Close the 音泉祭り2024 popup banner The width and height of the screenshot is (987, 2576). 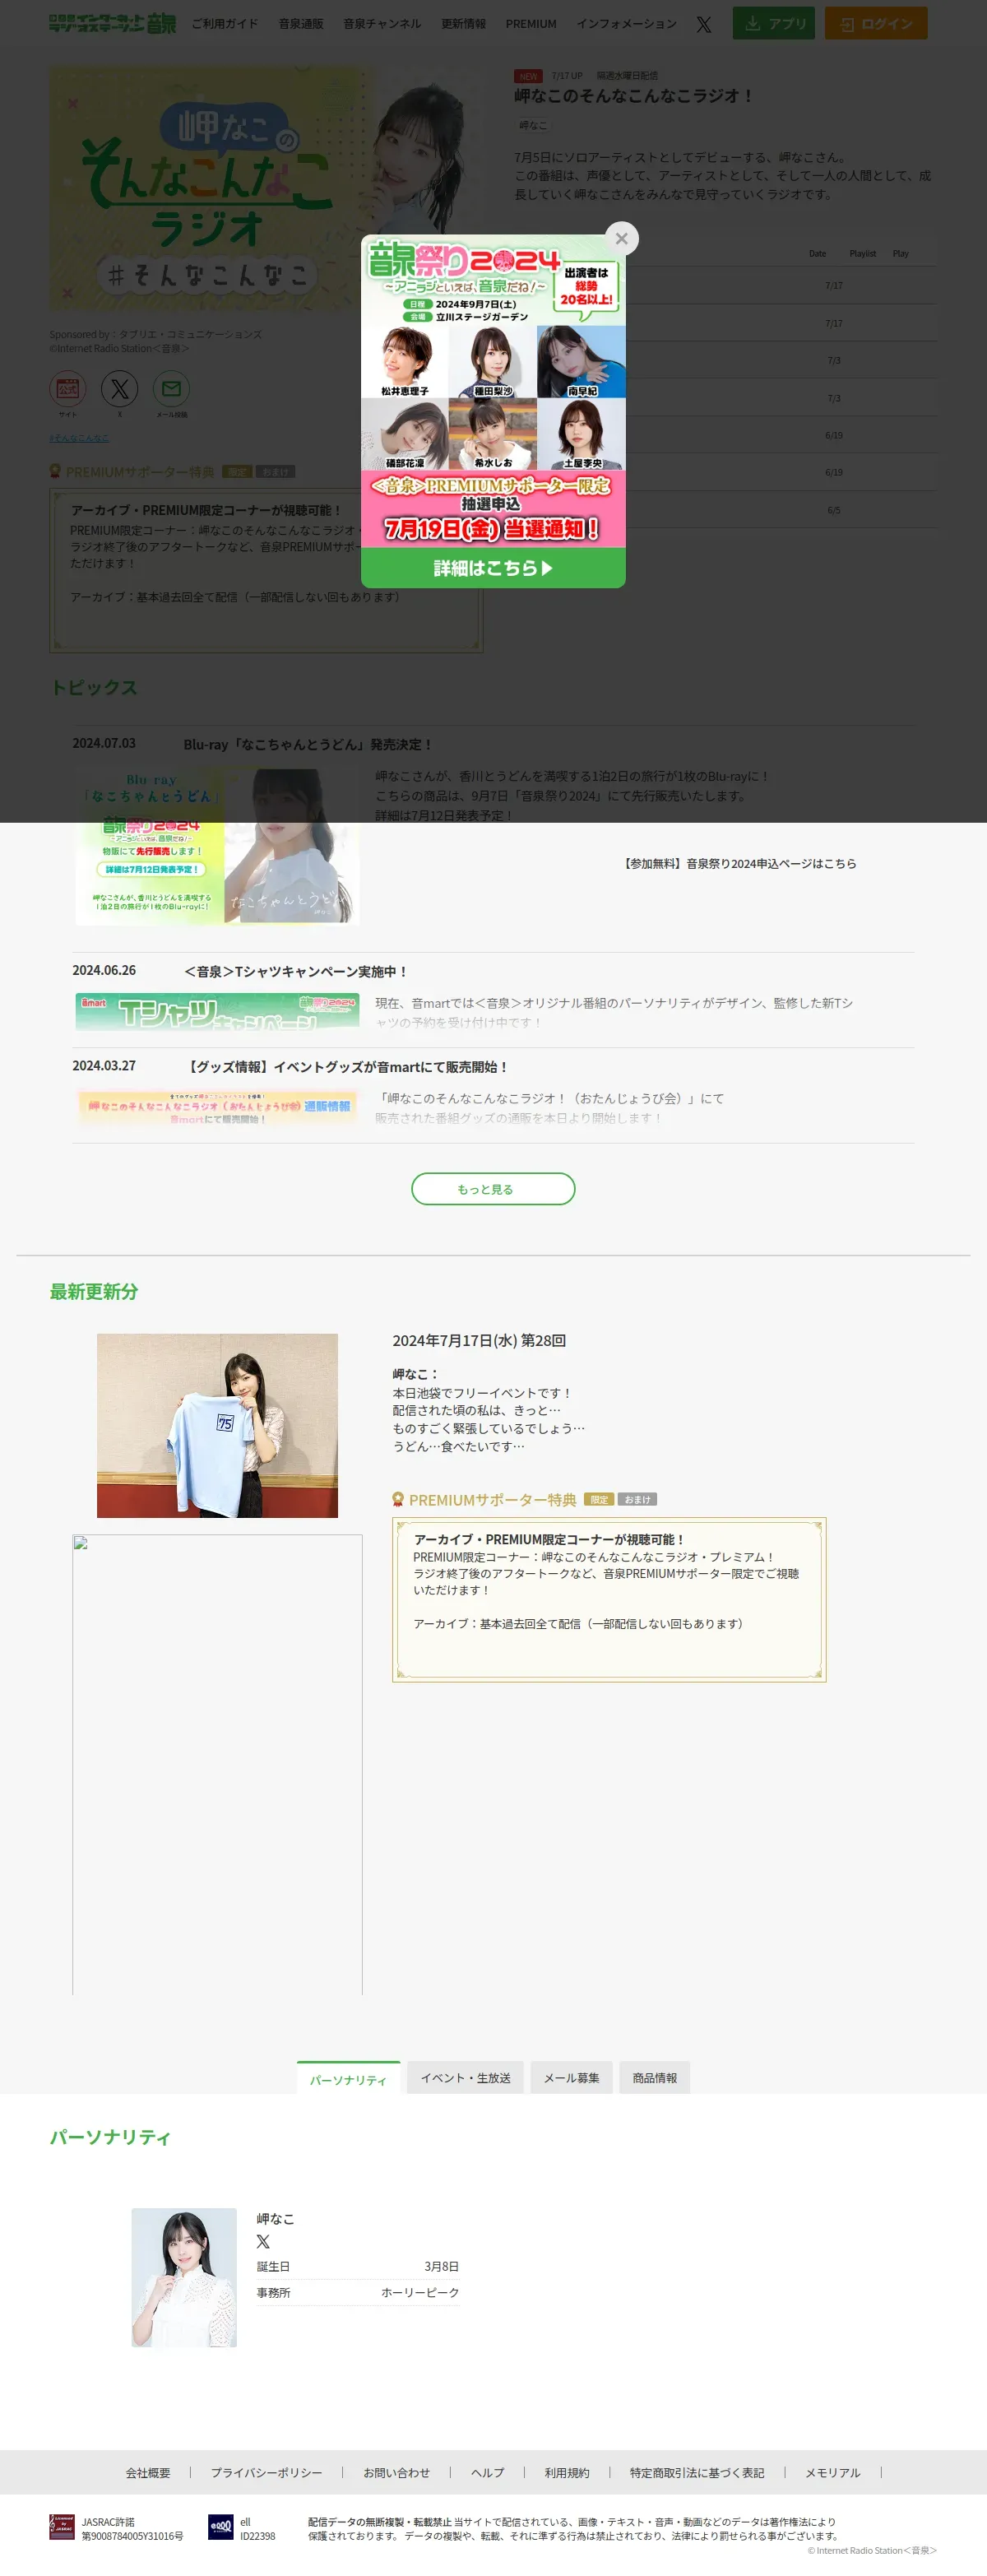(x=621, y=238)
